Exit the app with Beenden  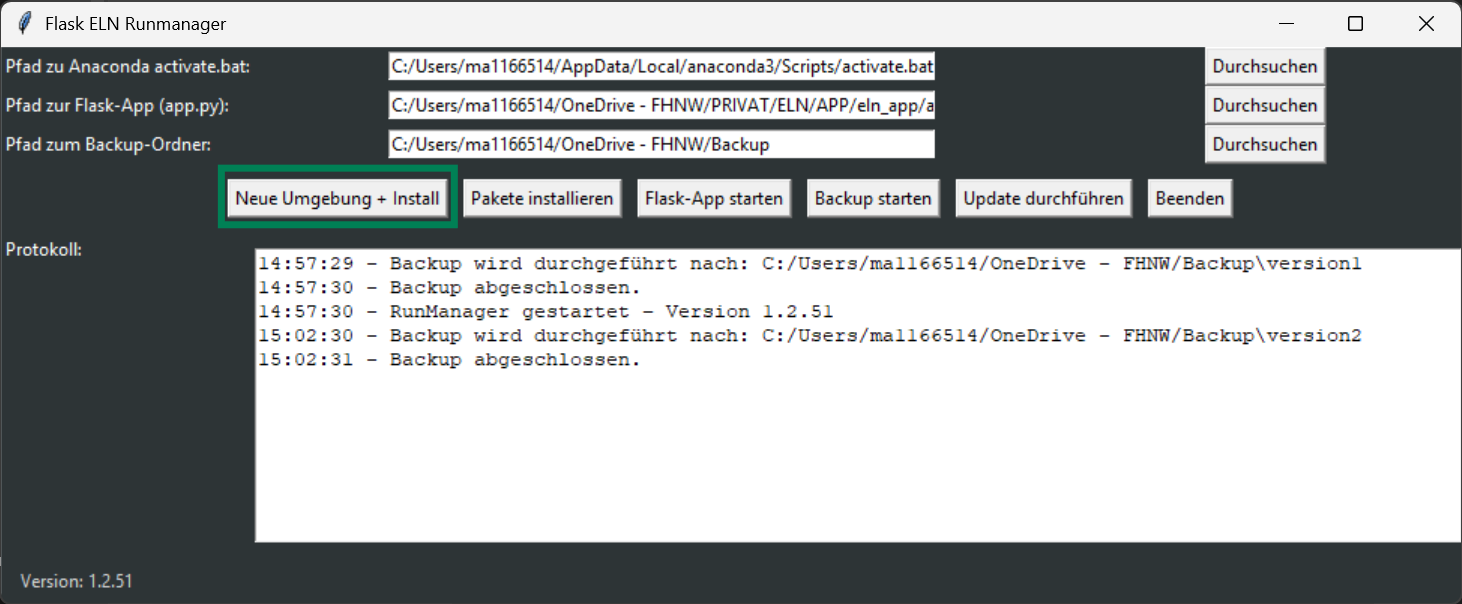1190,198
